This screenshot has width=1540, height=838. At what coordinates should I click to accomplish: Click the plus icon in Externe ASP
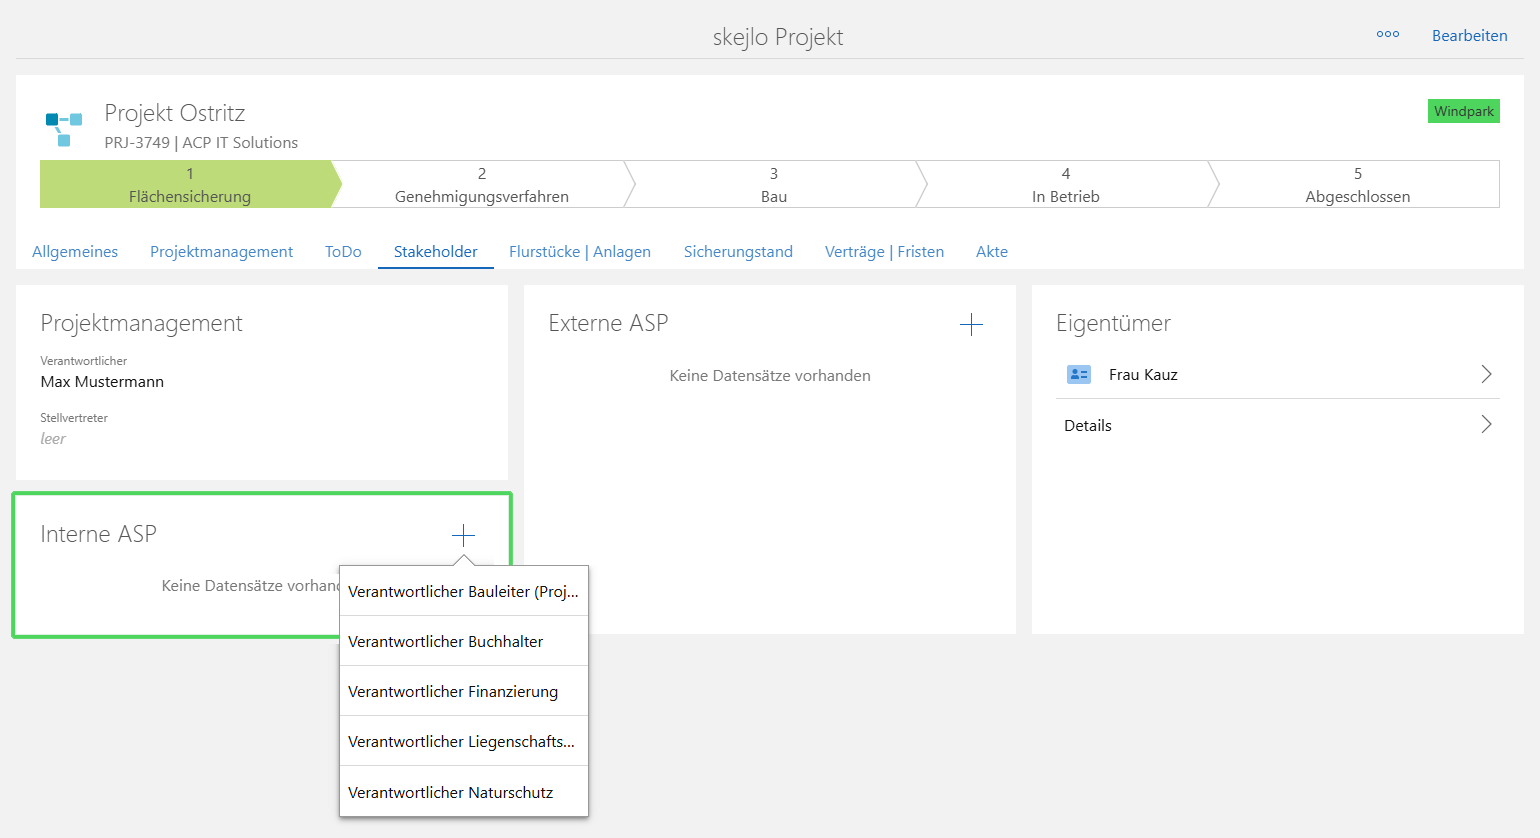(x=971, y=325)
